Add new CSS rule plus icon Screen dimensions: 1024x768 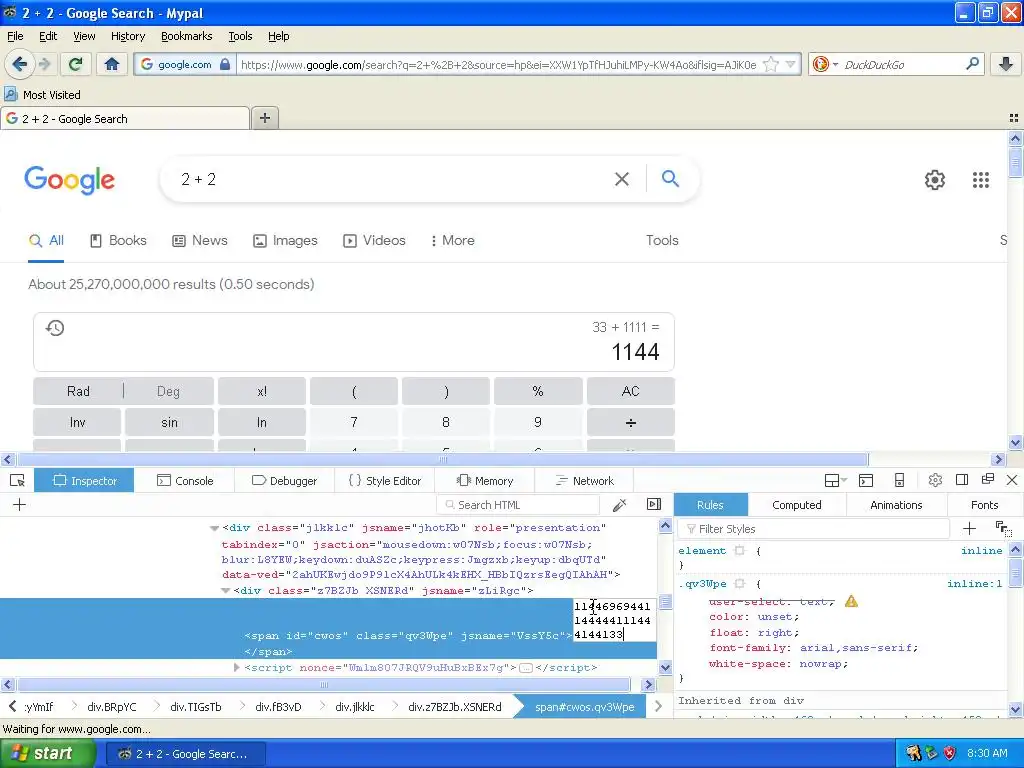click(x=969, y=528)
